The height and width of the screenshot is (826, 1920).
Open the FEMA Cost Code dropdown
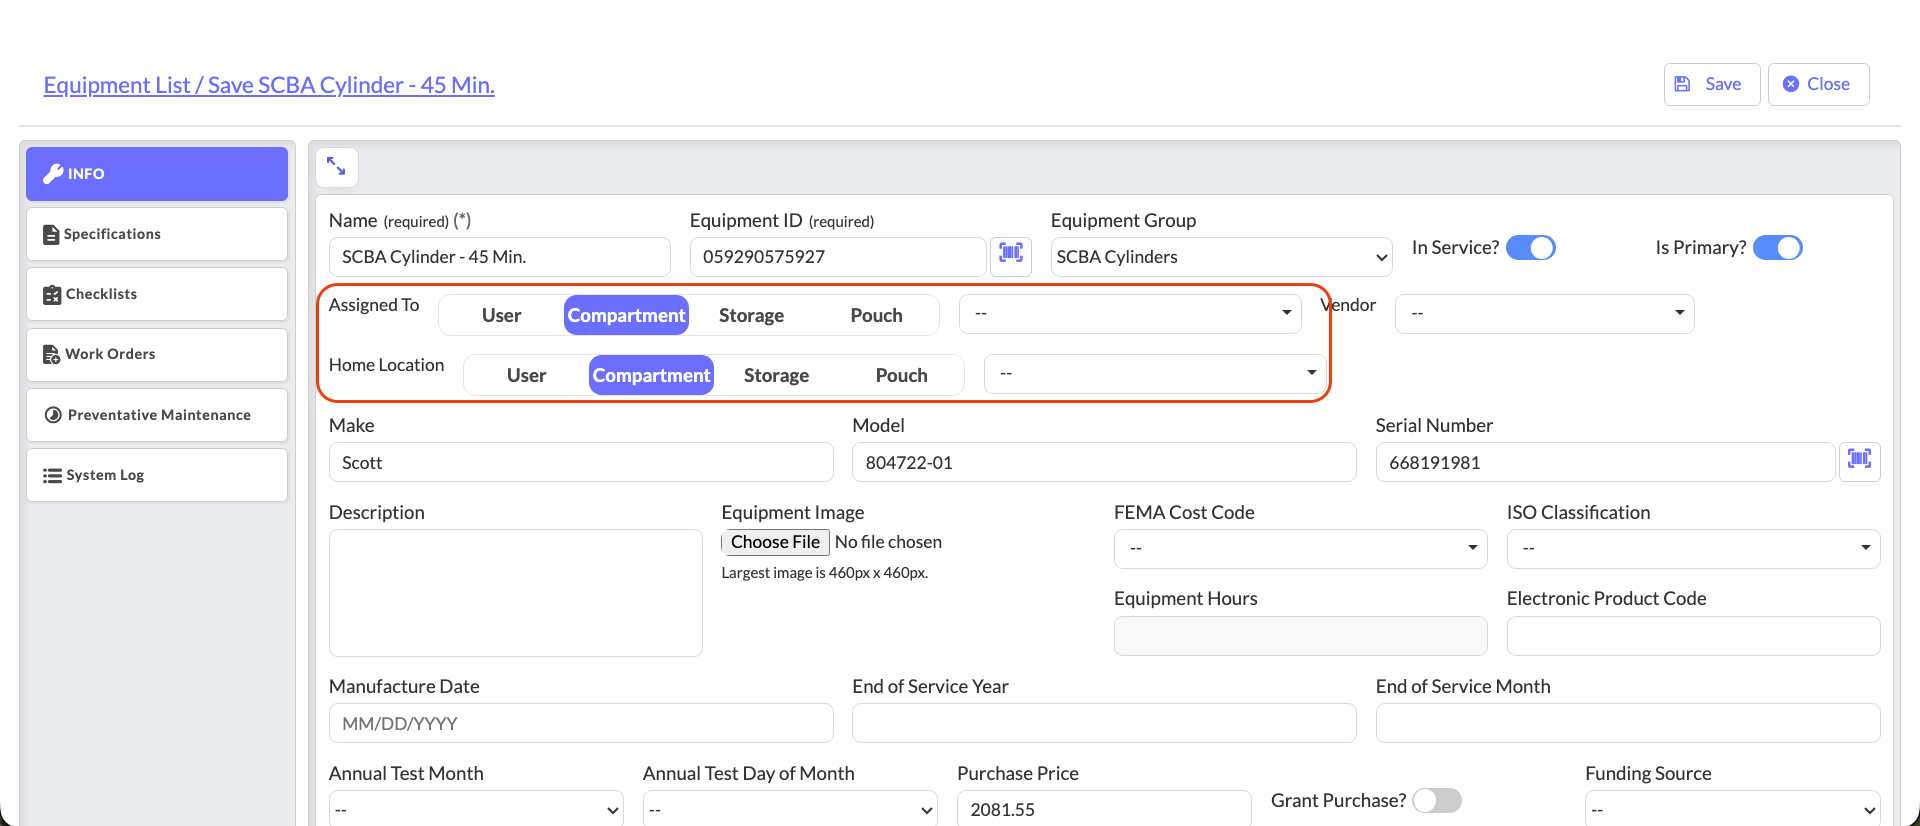[x=1300, y=549]
